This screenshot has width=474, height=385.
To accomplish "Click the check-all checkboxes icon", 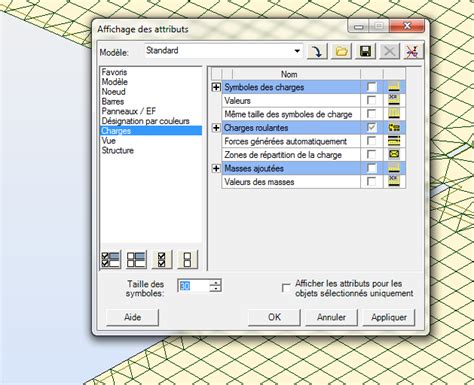I will click(x=162, y=259).
